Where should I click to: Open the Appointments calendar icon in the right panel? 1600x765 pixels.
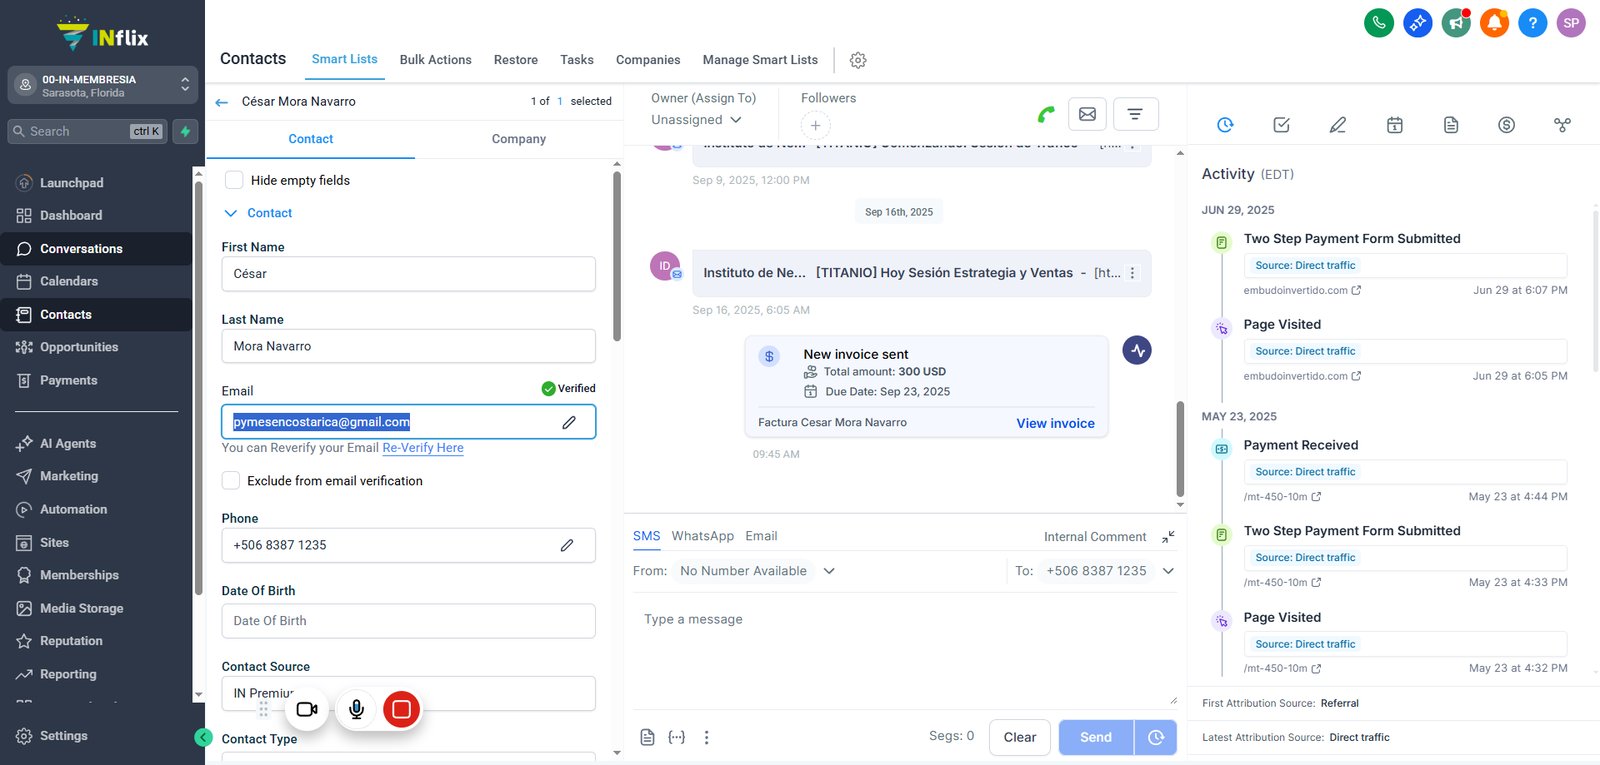1394,125
